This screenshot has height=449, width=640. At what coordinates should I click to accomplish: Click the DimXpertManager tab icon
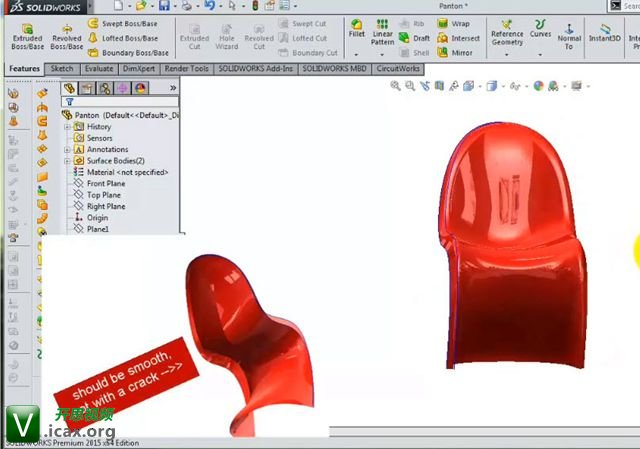pos(122,88)
